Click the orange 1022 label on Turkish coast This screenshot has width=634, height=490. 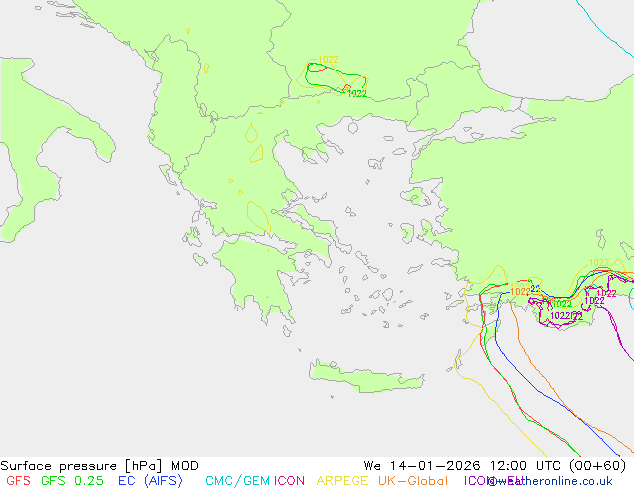520,291
